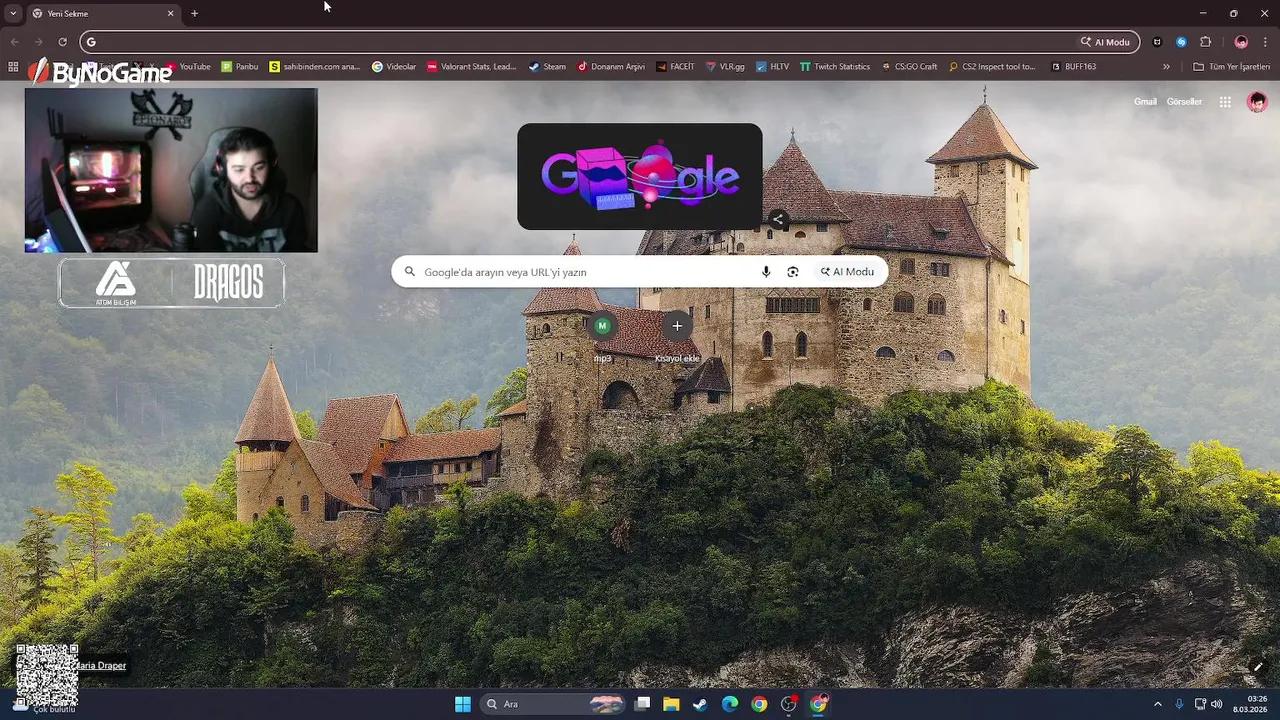The width and height of the screenshot is (1280, 720).
Task: Share the Google doodle via share icon
Action: (x=777, y=220)
